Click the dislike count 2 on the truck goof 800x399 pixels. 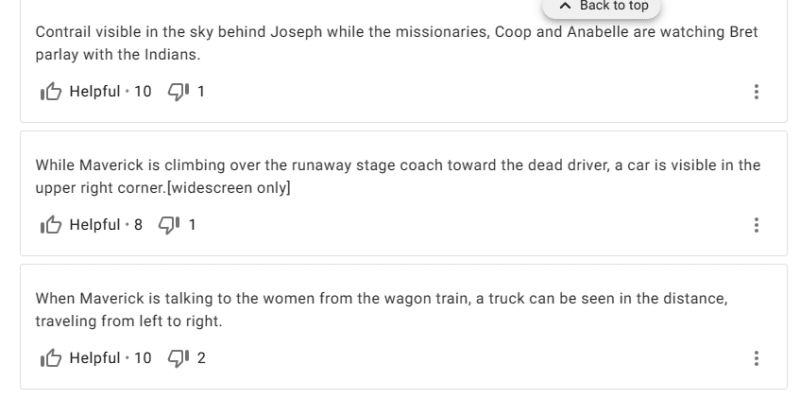point(201,358)
